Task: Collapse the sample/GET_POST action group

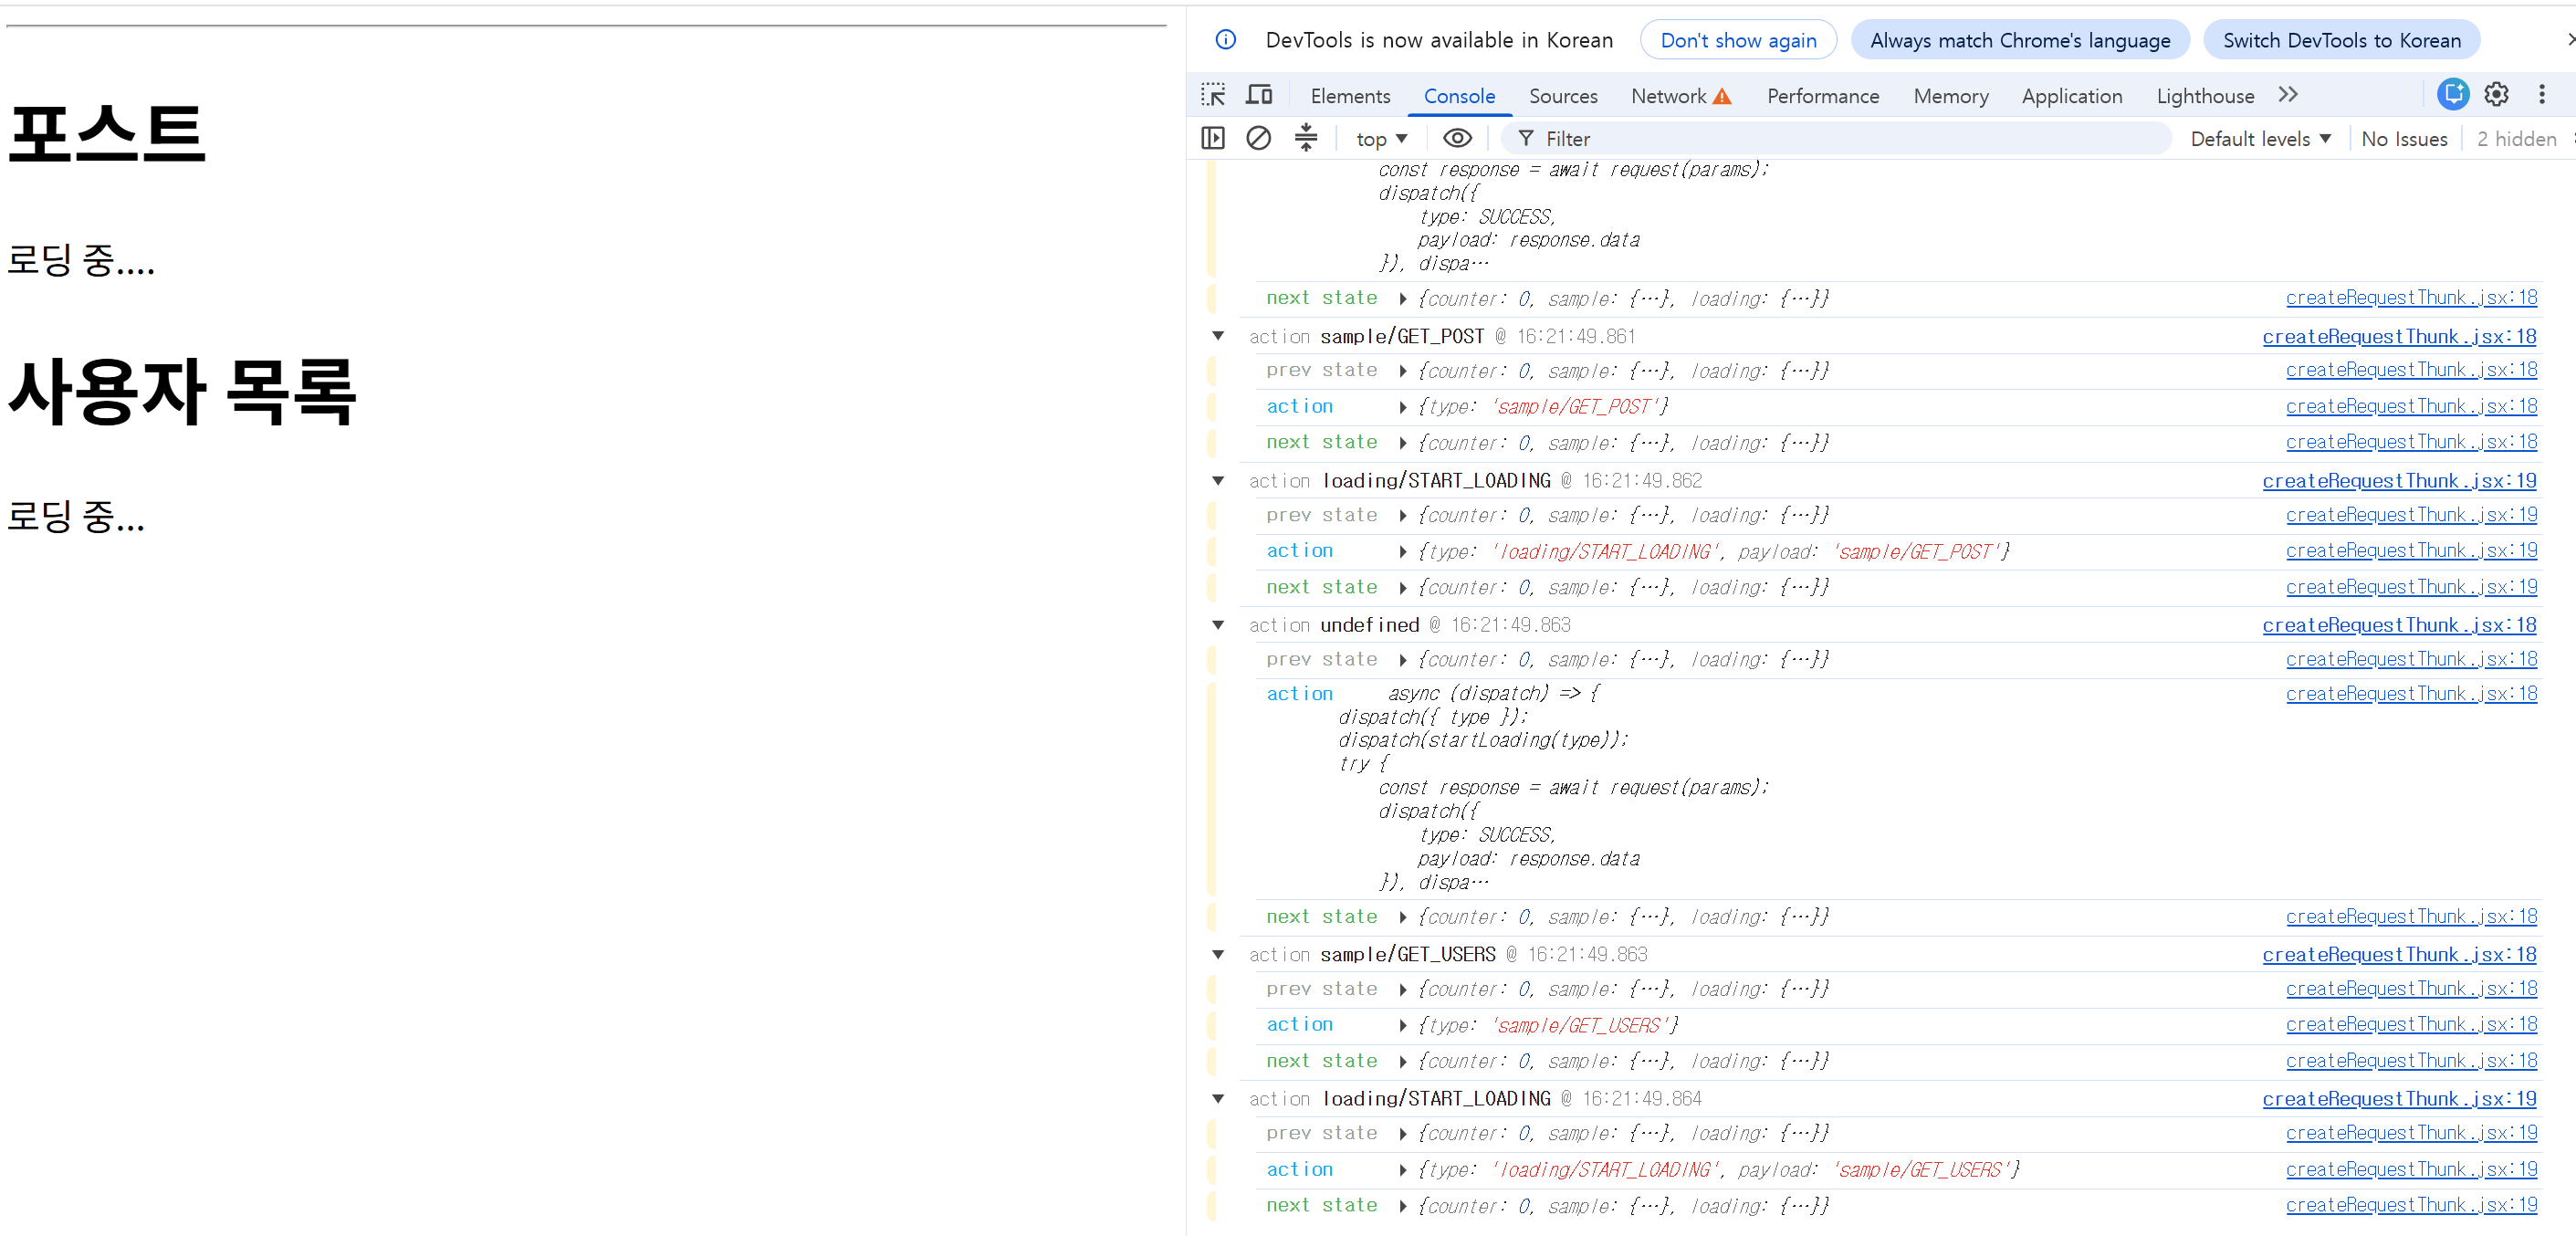Action: 1218,336
